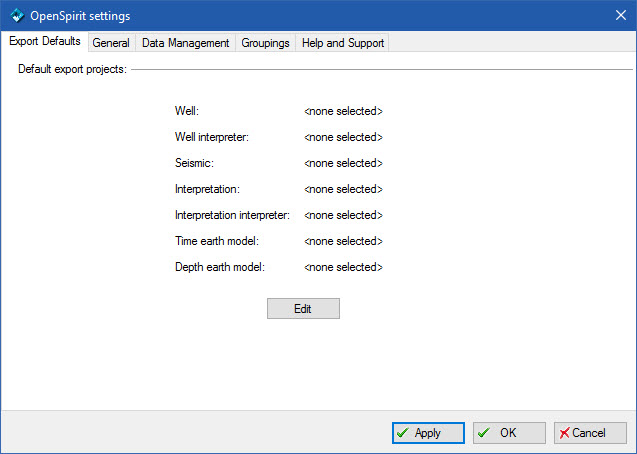Image resolution: width=637 pixels, height=454 pixels.
Task: Click Depth earth model '<none selected>' value
Action: tap(343, 267)
